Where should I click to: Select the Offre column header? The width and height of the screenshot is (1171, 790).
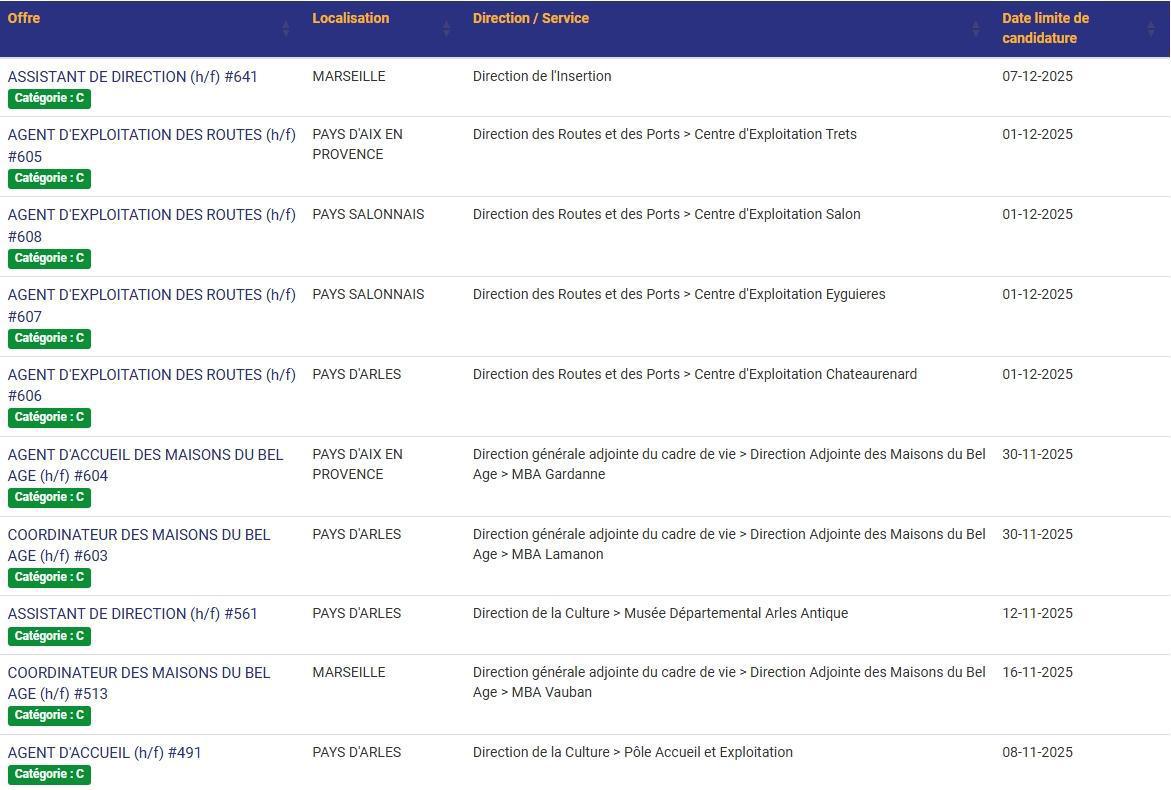(x=23, y=18)
